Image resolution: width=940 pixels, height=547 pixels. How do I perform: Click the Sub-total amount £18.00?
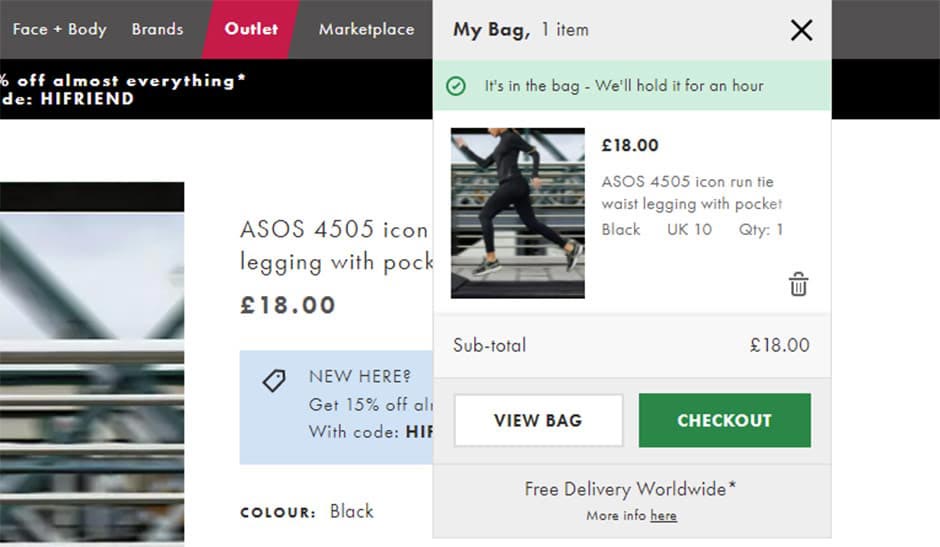pos(779,345)
